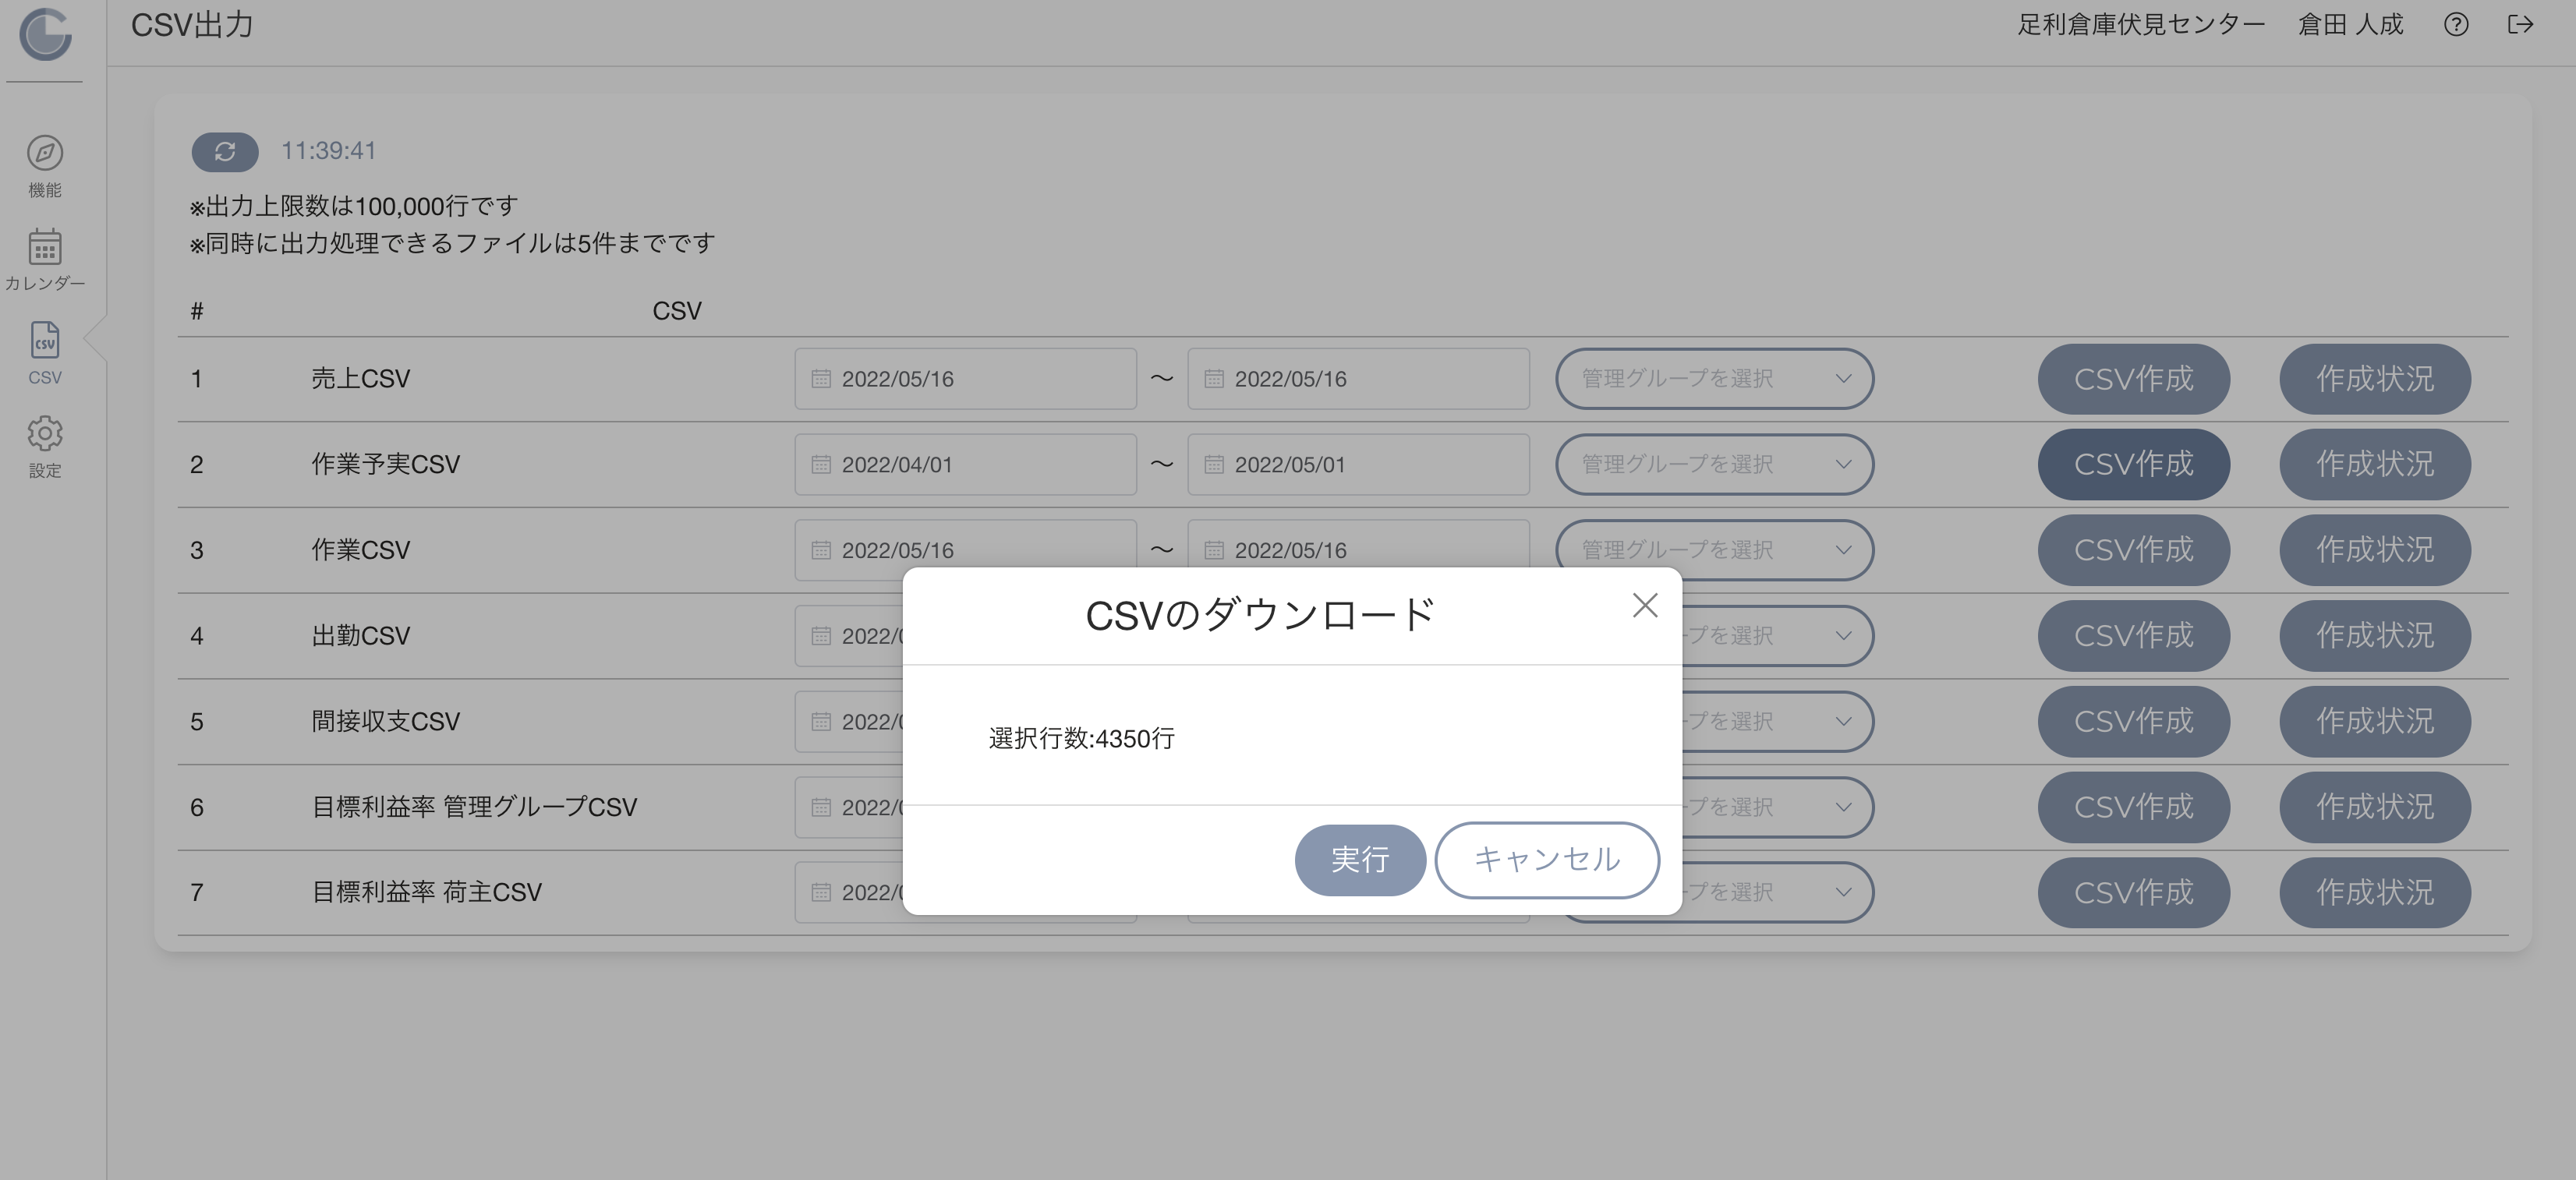This screenshot has height=1180, width=2576.
Task: Close the CSVのダウンロード dialog with X
Action: click(1645, 605)
